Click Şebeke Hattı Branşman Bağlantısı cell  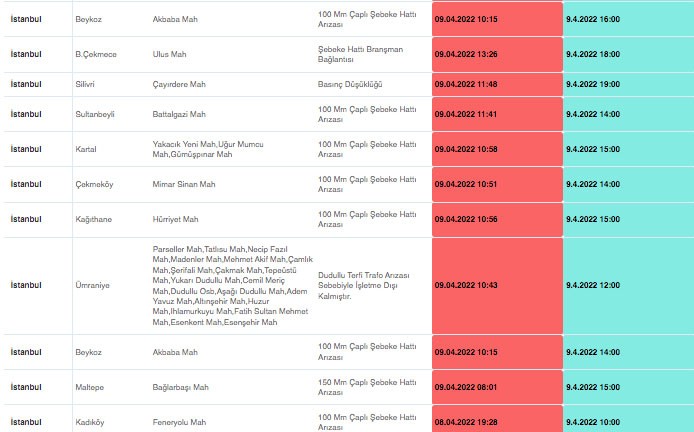coord(358,53)
